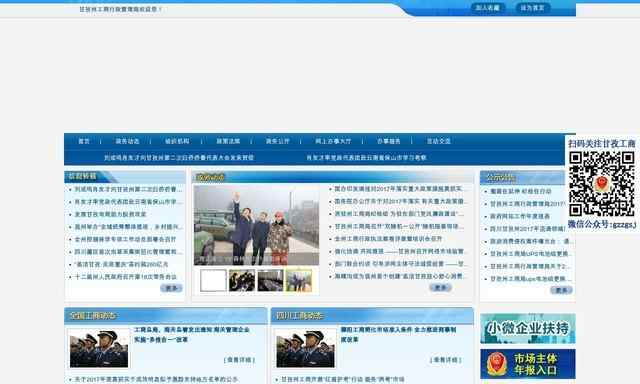Open the 政策法规 navigation item

coord(228,141)
